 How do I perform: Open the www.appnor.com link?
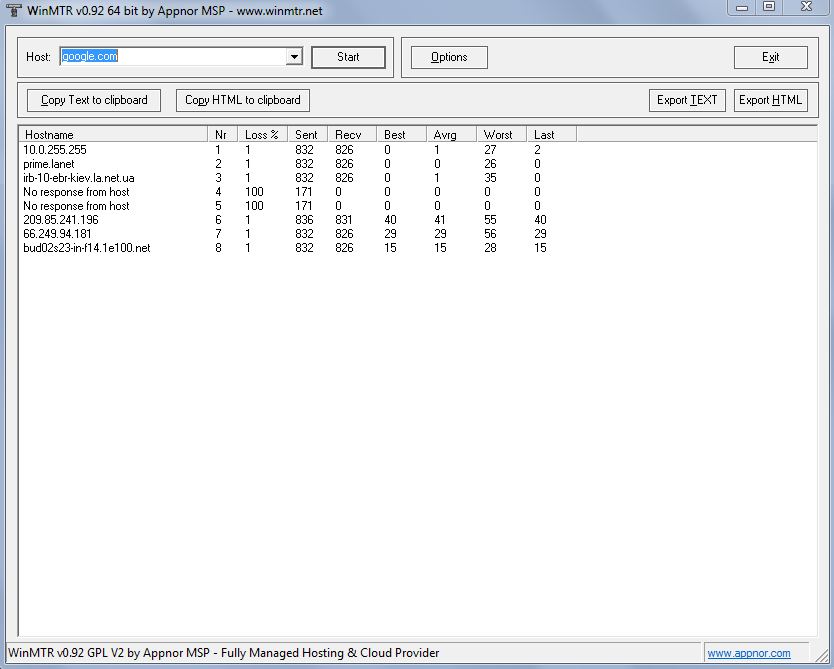click(x=748, y=653)
